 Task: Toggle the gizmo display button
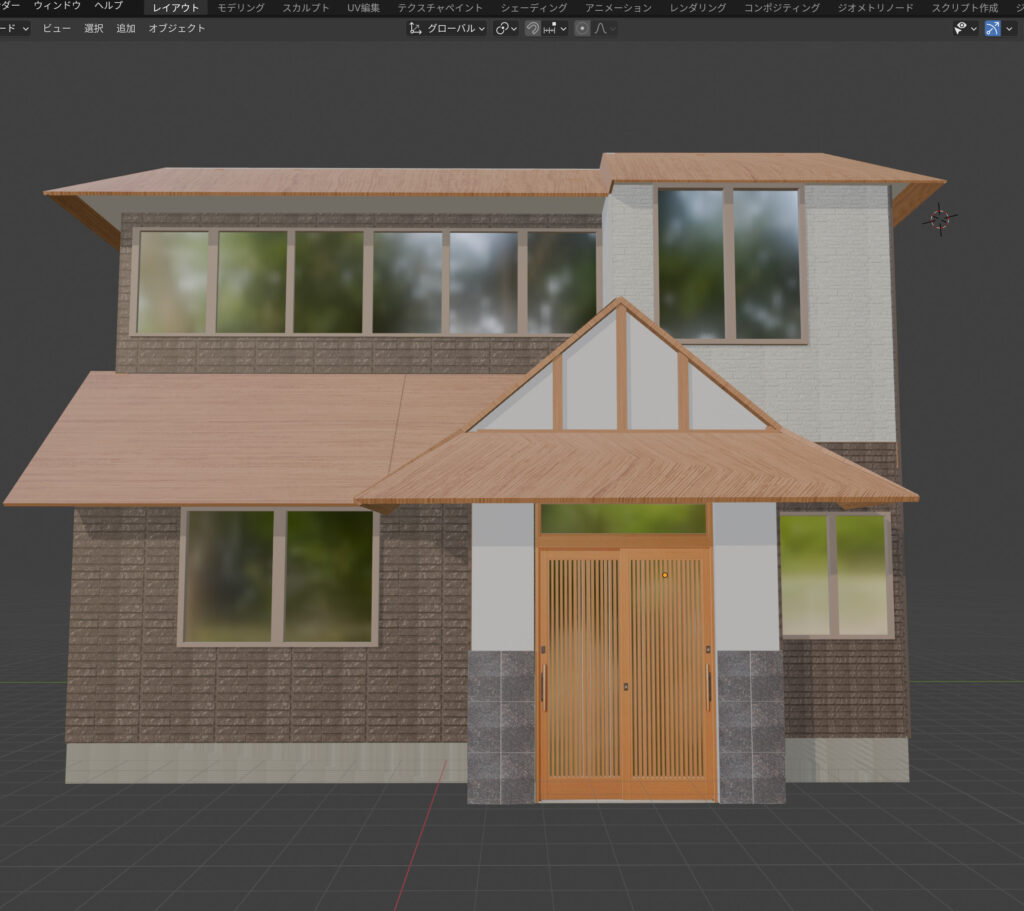coord(992,28)
